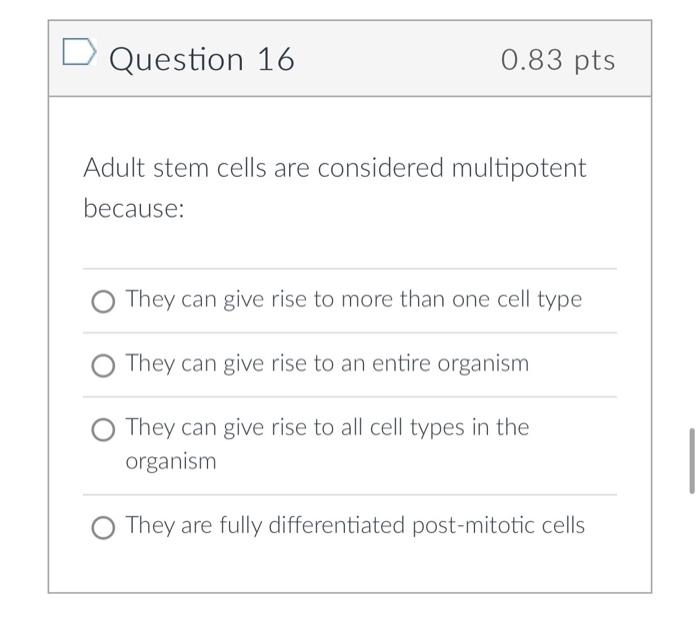Viewport: 700px width, 622px height.
Task: Click the number "16" in the question title
Action: pos(275,60)
